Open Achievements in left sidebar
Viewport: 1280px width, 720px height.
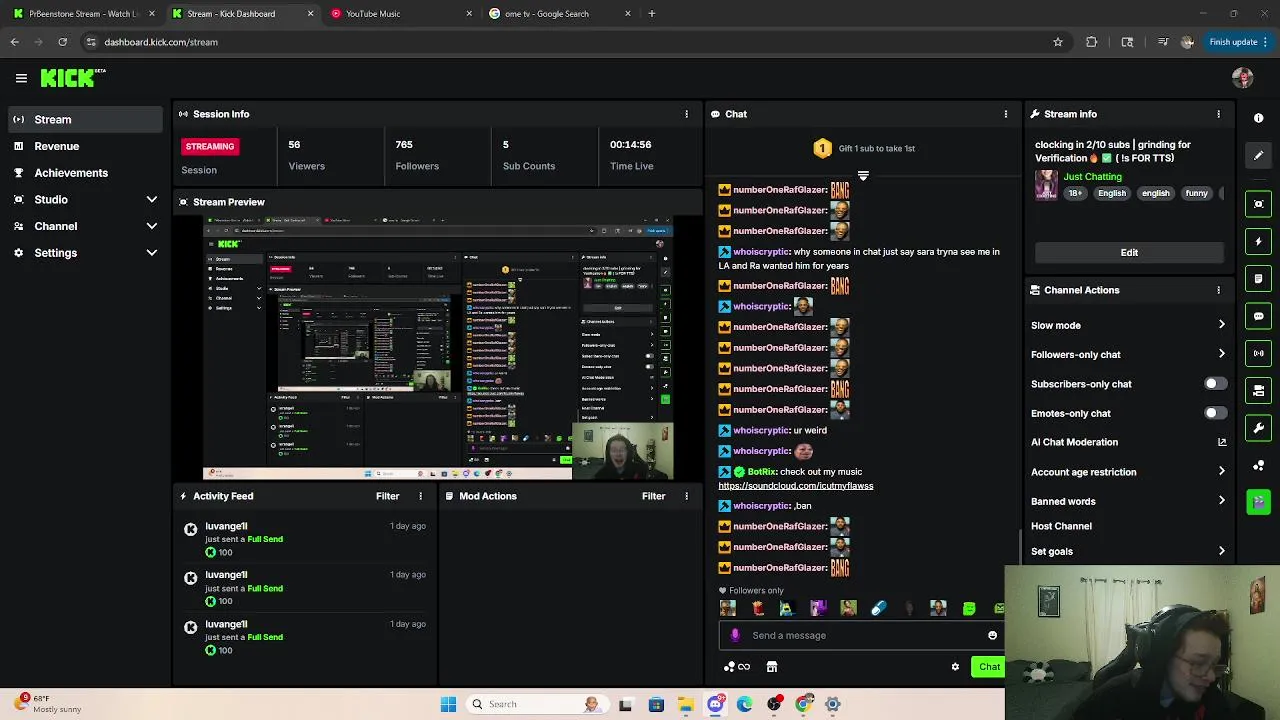(85, 173)
